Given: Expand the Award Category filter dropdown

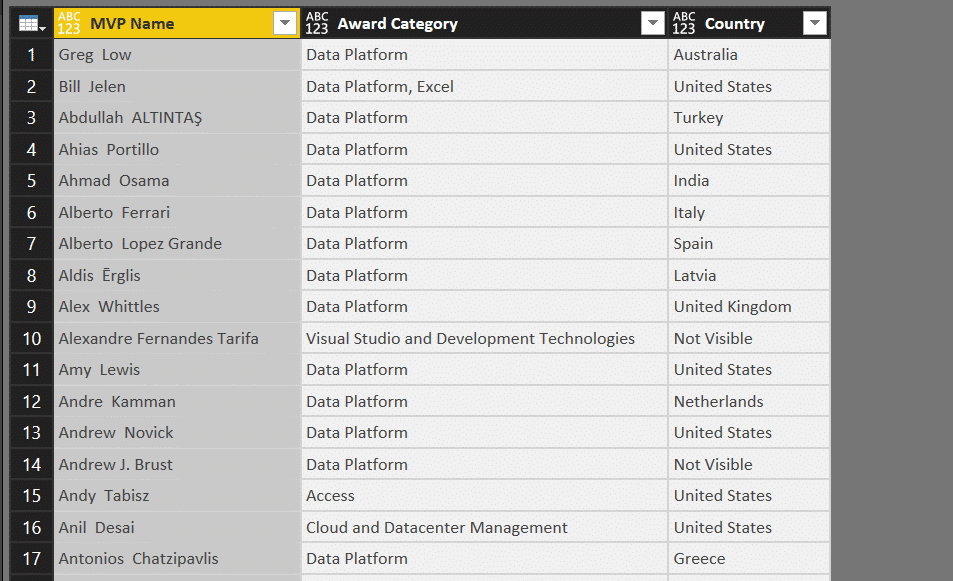Looking at the screenshot, I should coord(653,24).
